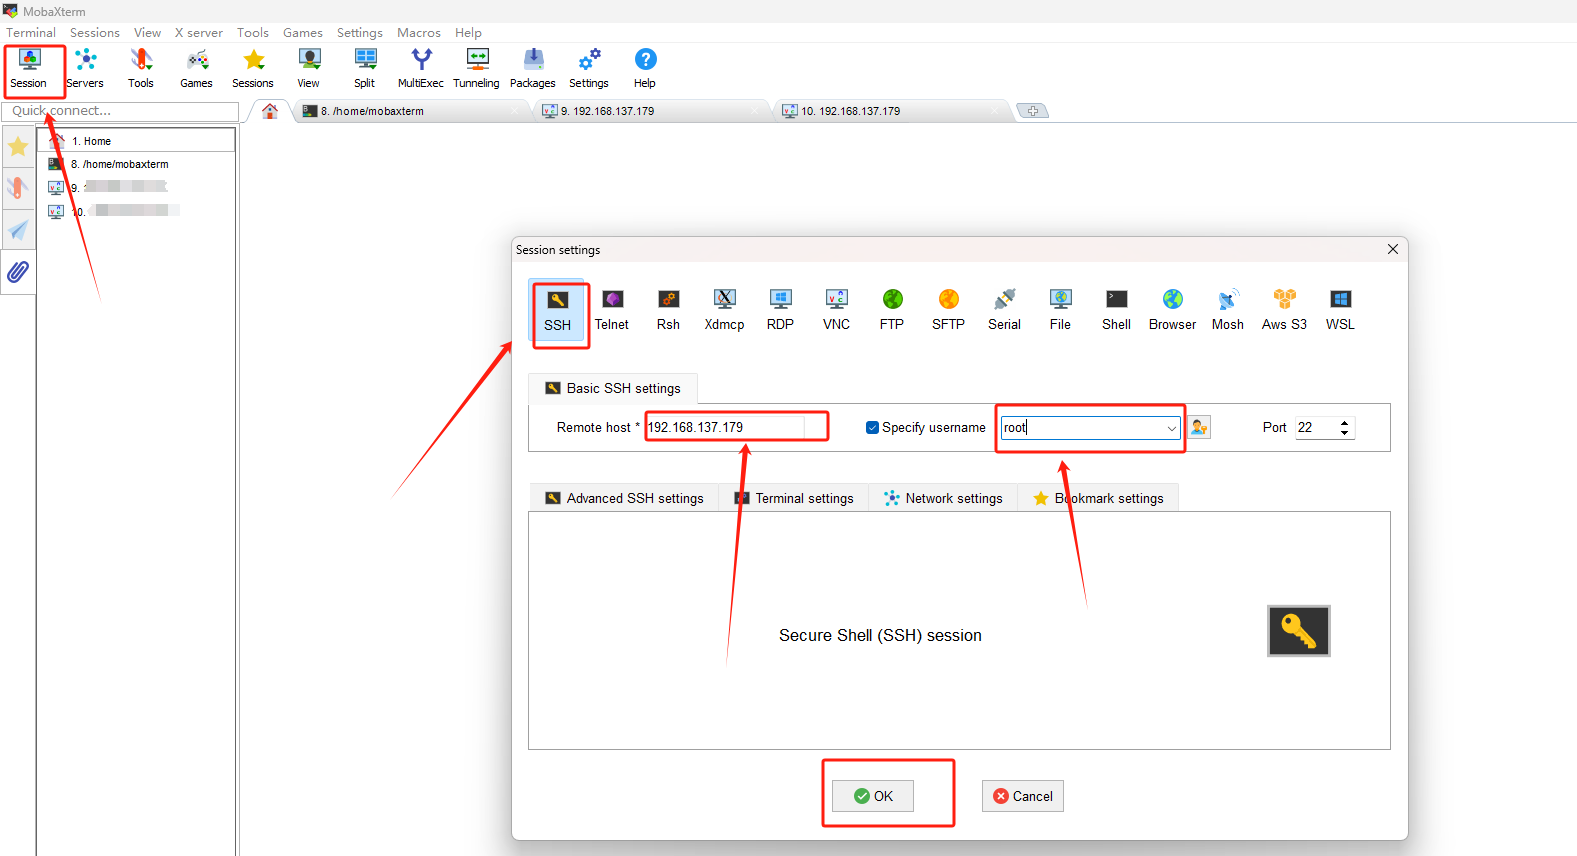Image resolution: width=1577 pixels, height=856 pixels.
Task: Open the Tunneling toolbar icon
Action: pos(477,69)
